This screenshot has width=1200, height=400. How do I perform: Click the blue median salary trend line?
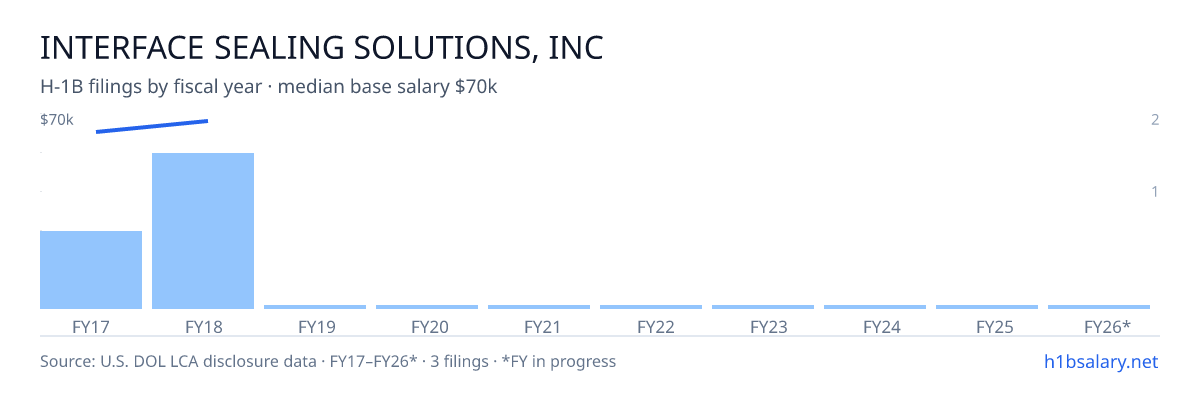coord(152,126)
